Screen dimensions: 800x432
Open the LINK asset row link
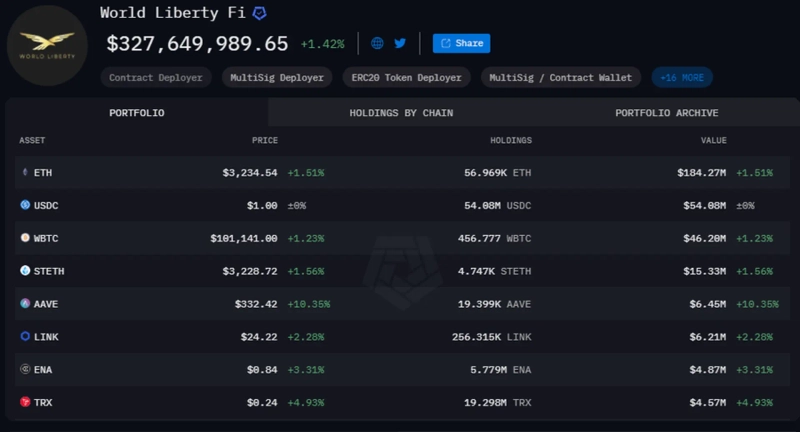coord(44,336)
